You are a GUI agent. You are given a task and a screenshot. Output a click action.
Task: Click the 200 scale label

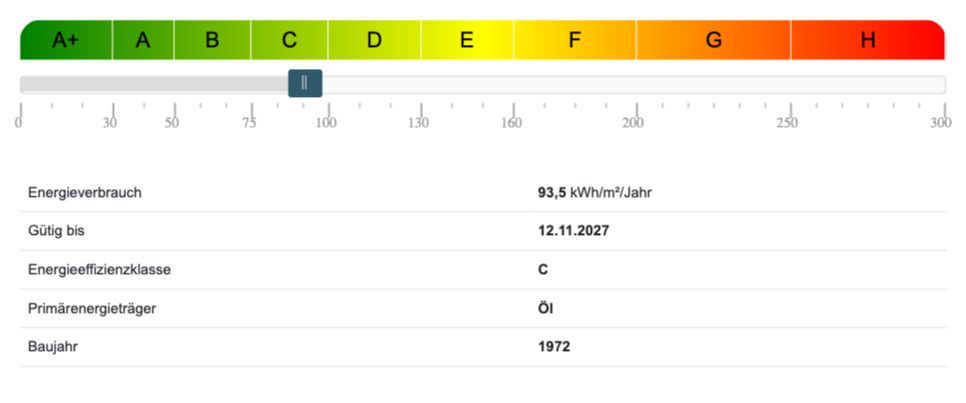click(x=633, y=123)
